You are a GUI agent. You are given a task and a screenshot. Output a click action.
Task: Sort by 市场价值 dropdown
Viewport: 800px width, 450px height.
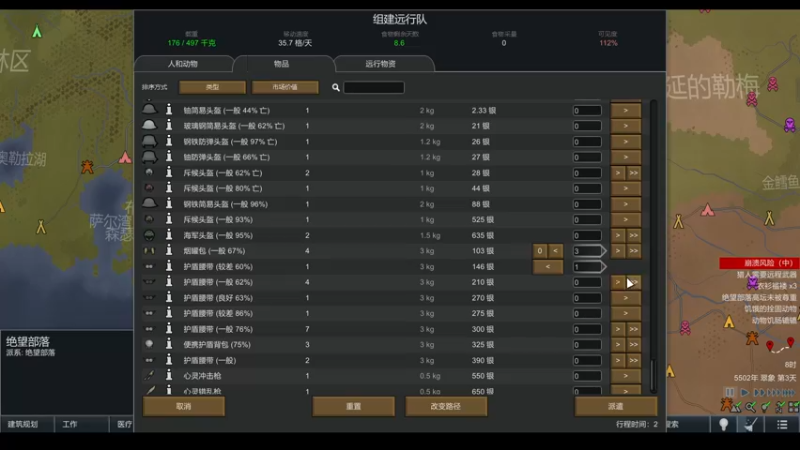click(285, 87)
